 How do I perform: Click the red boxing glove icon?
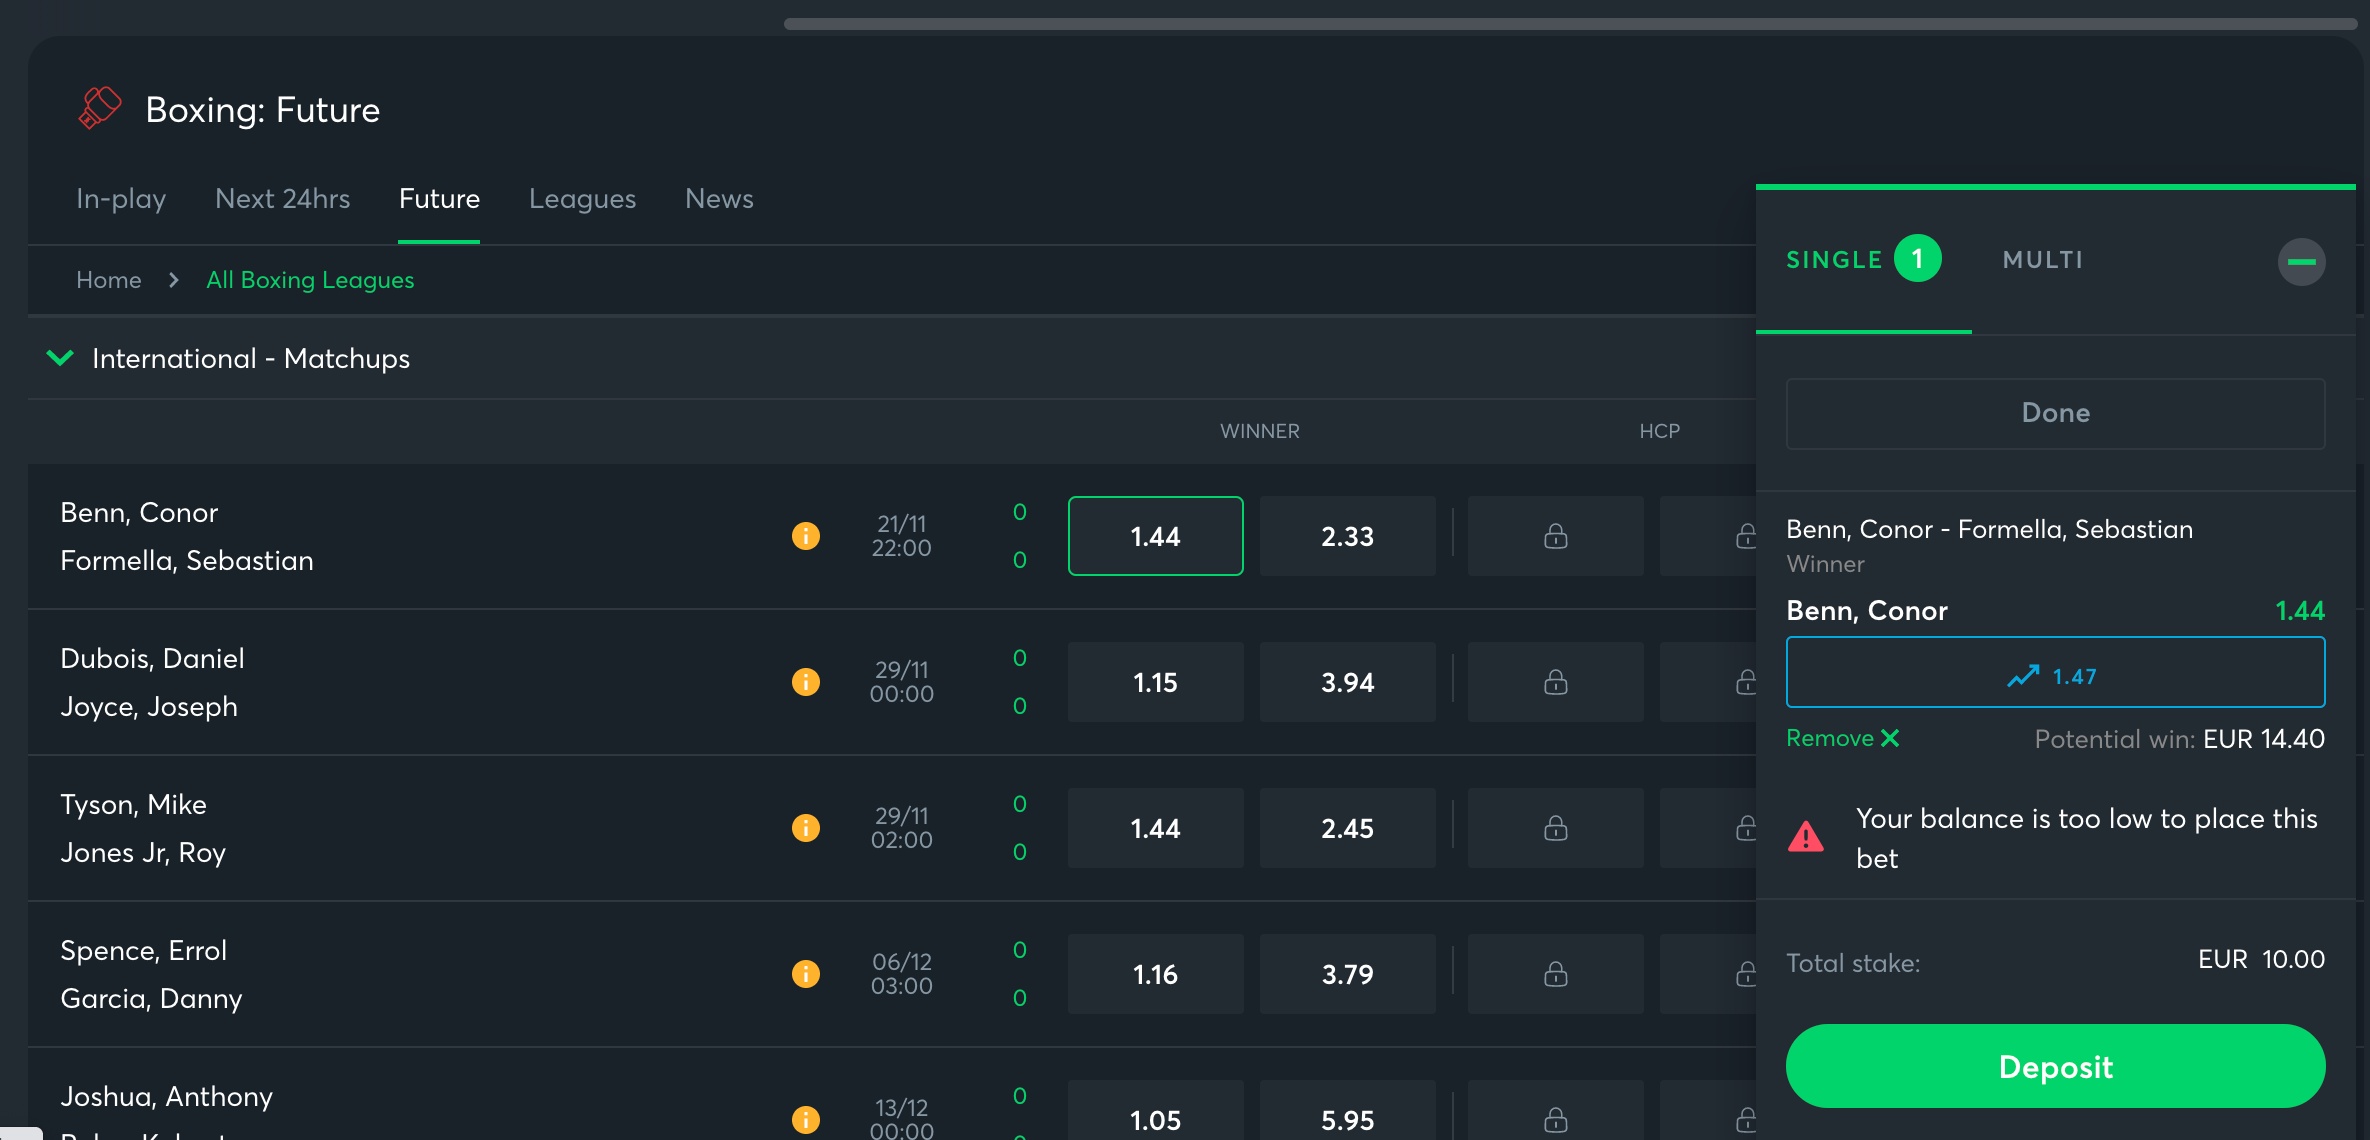100,108
